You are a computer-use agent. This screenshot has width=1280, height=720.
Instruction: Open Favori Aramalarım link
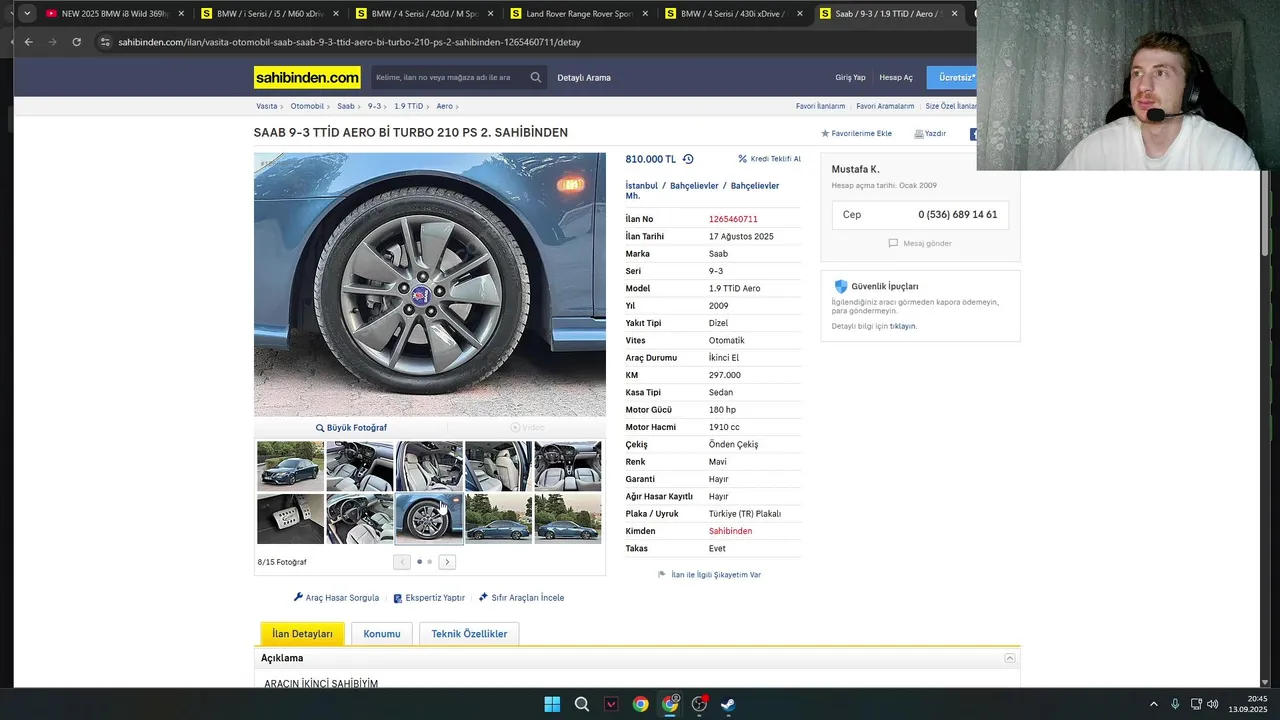(x=885, y=106)
